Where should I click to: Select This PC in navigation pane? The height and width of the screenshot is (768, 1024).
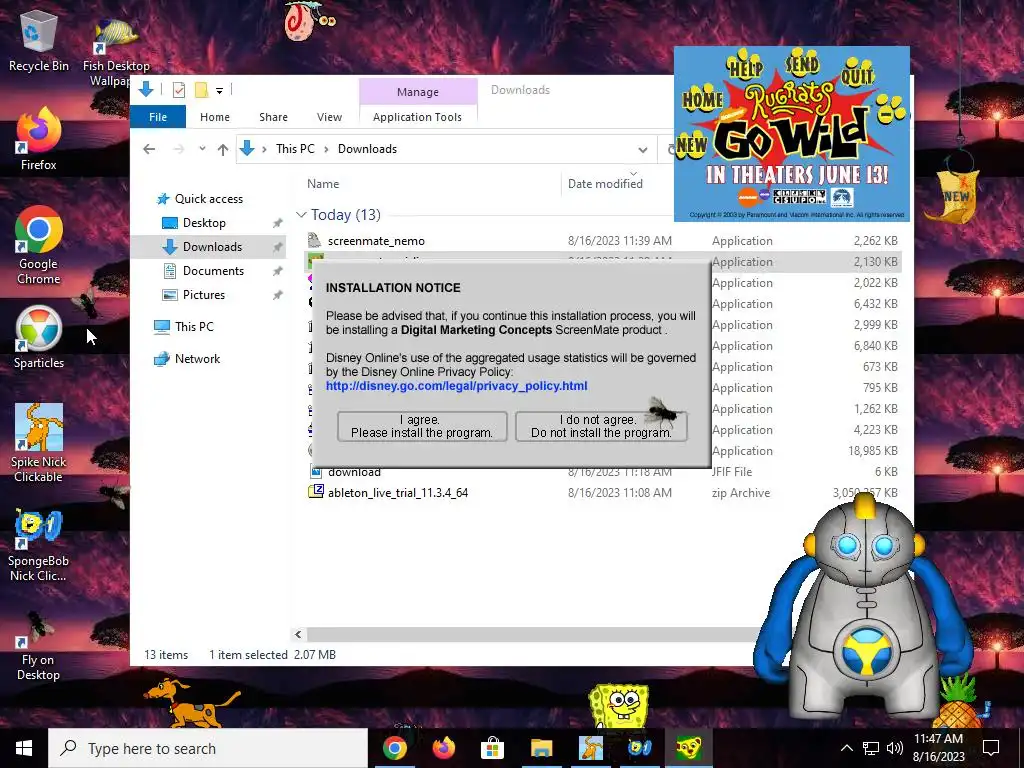pyautogui.click(x=194, y=327)
